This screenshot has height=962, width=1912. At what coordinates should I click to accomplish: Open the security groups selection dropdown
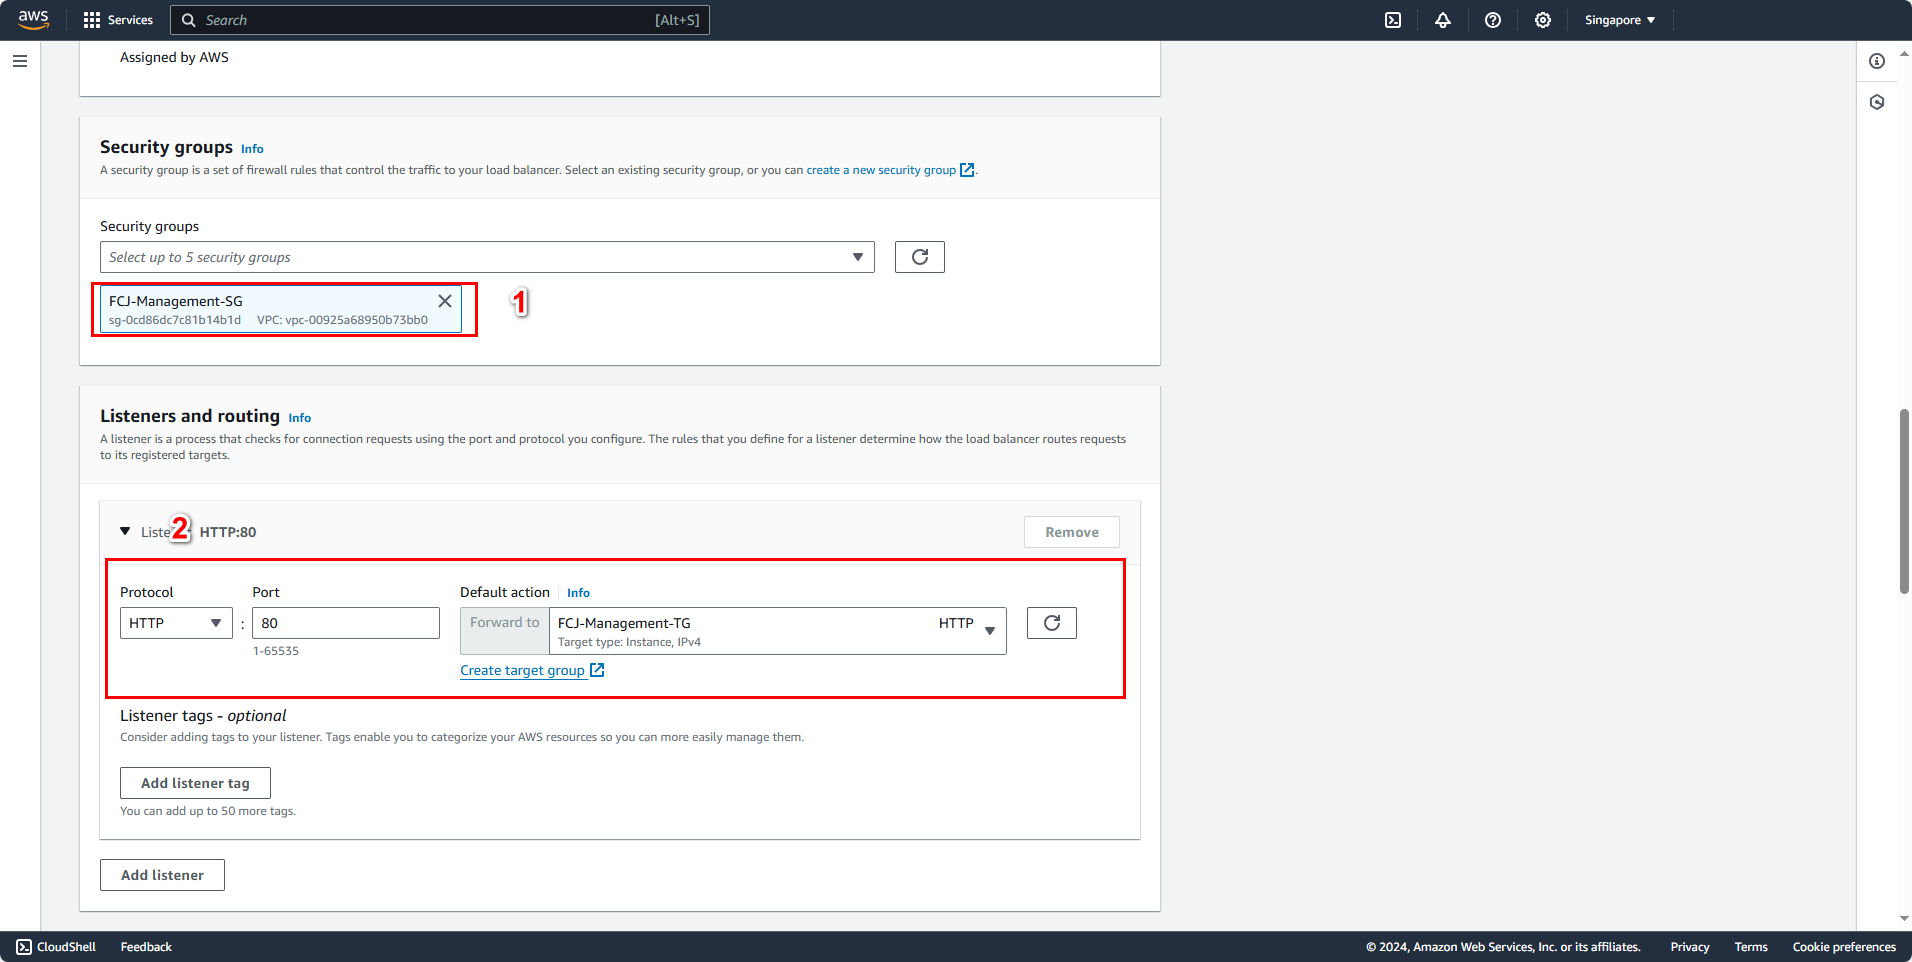click(x=487, y=257)
